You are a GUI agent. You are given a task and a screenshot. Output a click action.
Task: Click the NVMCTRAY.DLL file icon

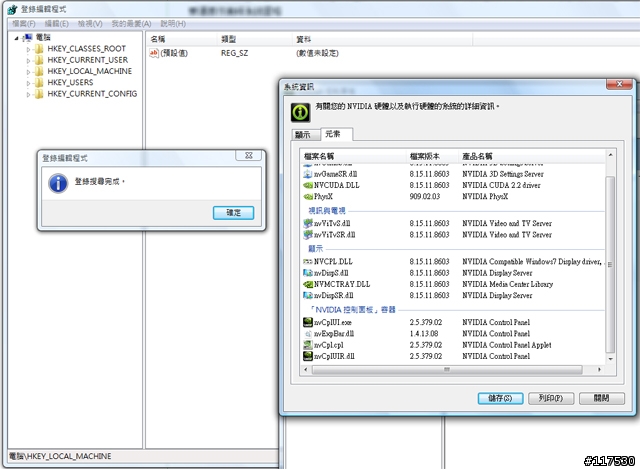coord(308,285)
